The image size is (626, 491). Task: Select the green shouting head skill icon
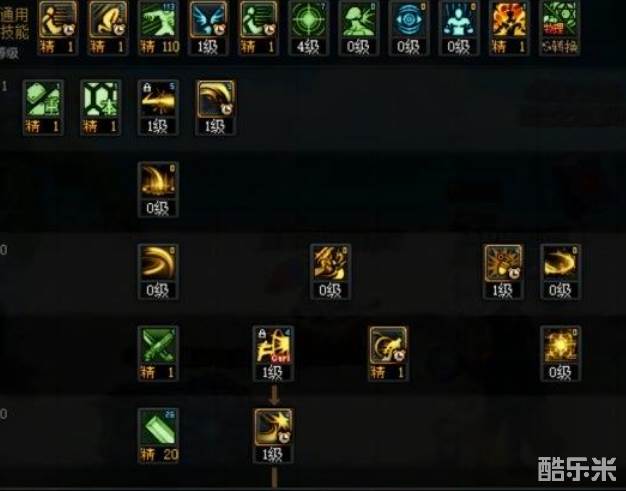point(359,20)
